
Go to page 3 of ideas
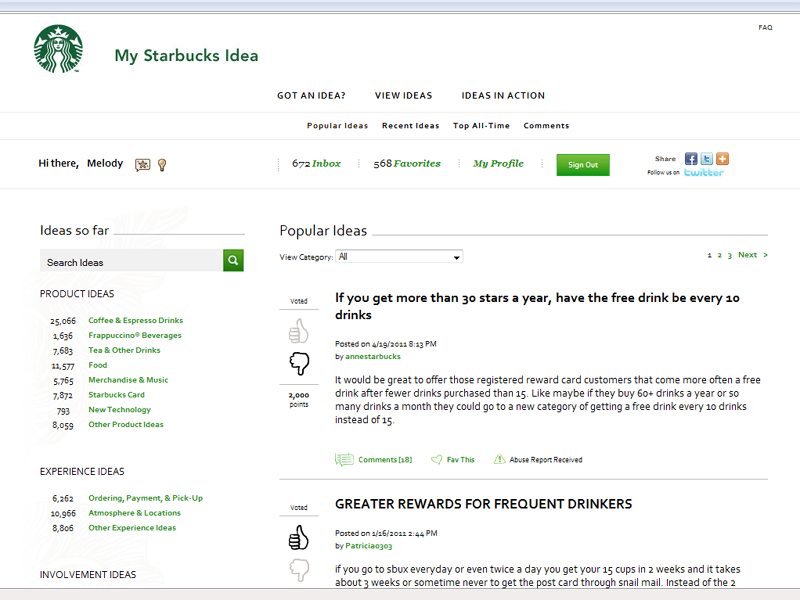730,255
